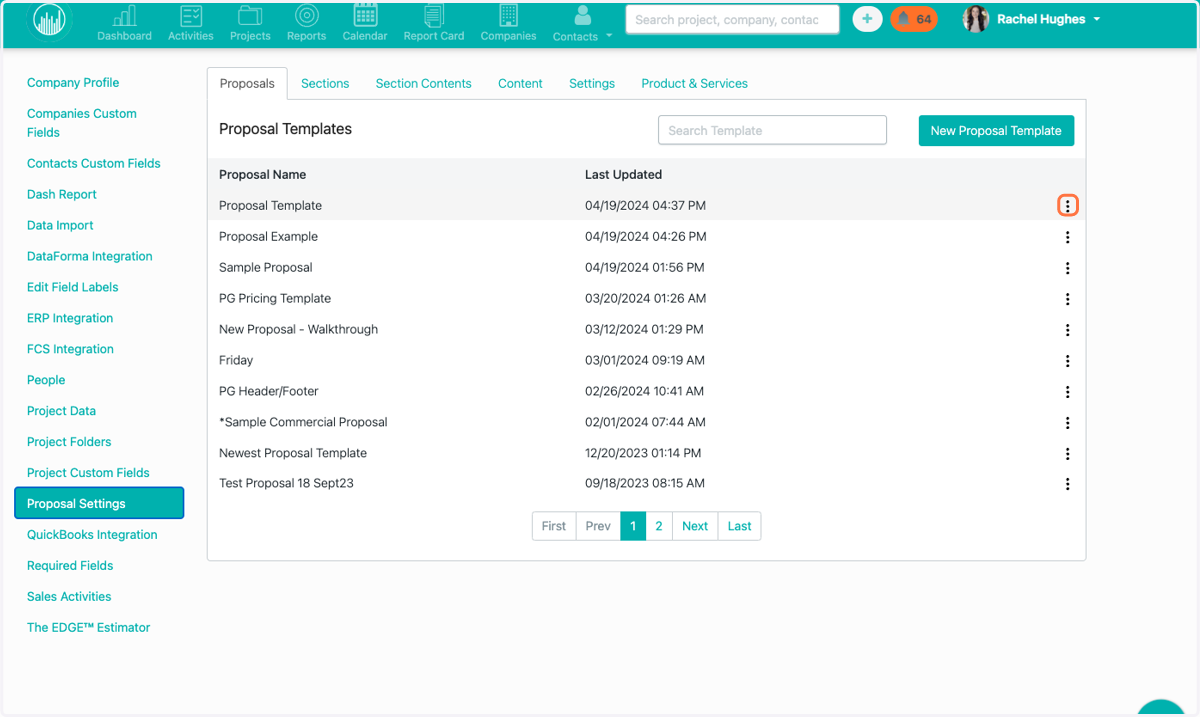The image size is (1200, 717).
Task: Switch to the Proposals tab
Action: pyautogui.click(x=247, y=83)
